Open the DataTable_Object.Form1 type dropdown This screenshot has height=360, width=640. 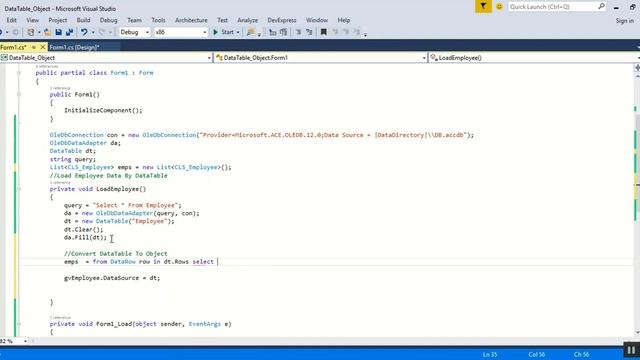tap(320, 58)
